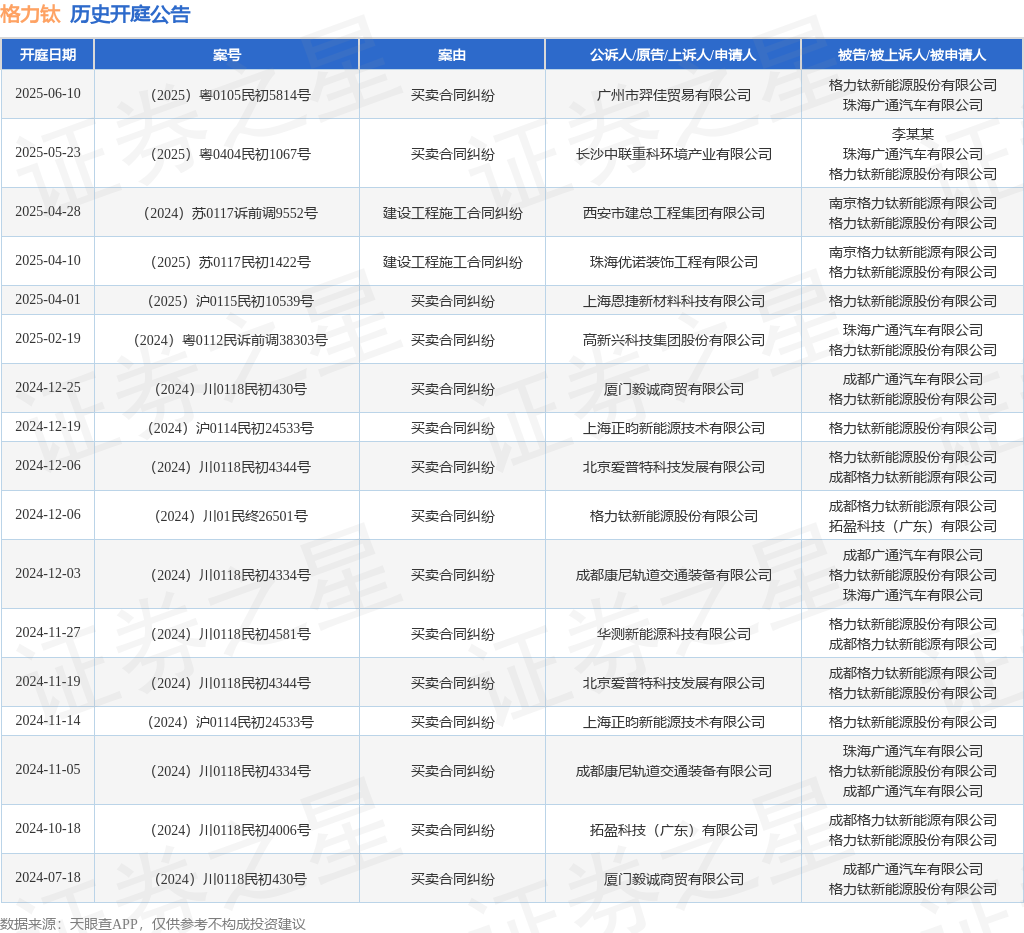Click plaintiff 西安市建总工程集团有限公司
Image resolution: width=1024 pixels, height=933 pixels.
pos(673,213)
